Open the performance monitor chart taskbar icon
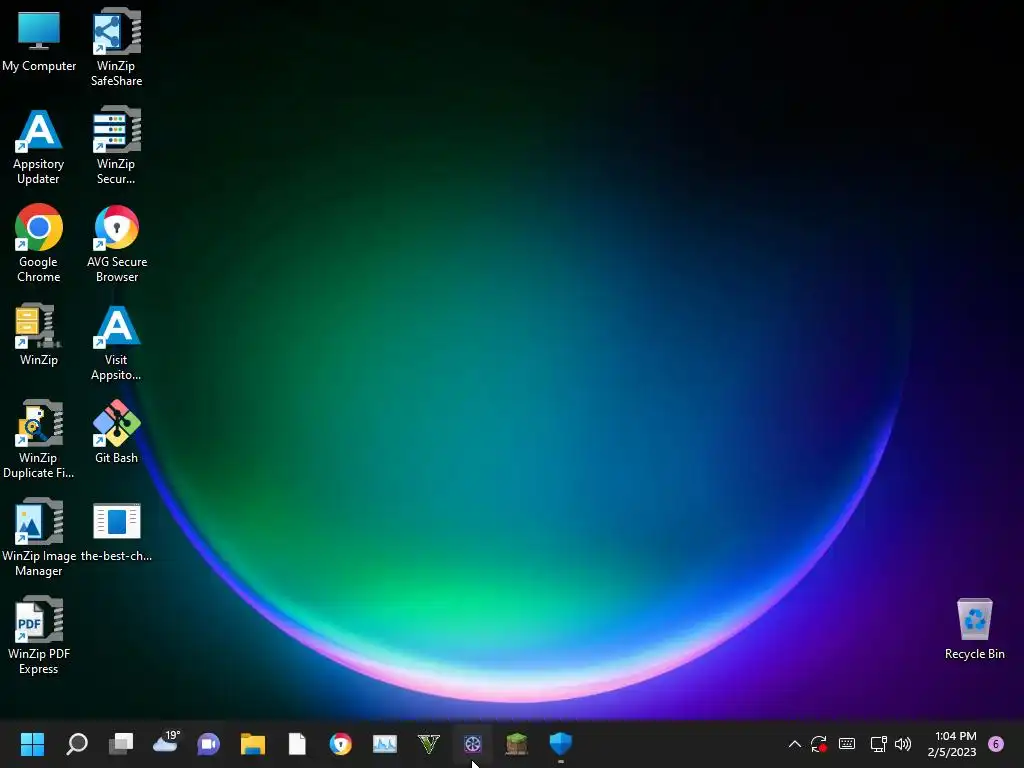 click(x=385, y=744)
